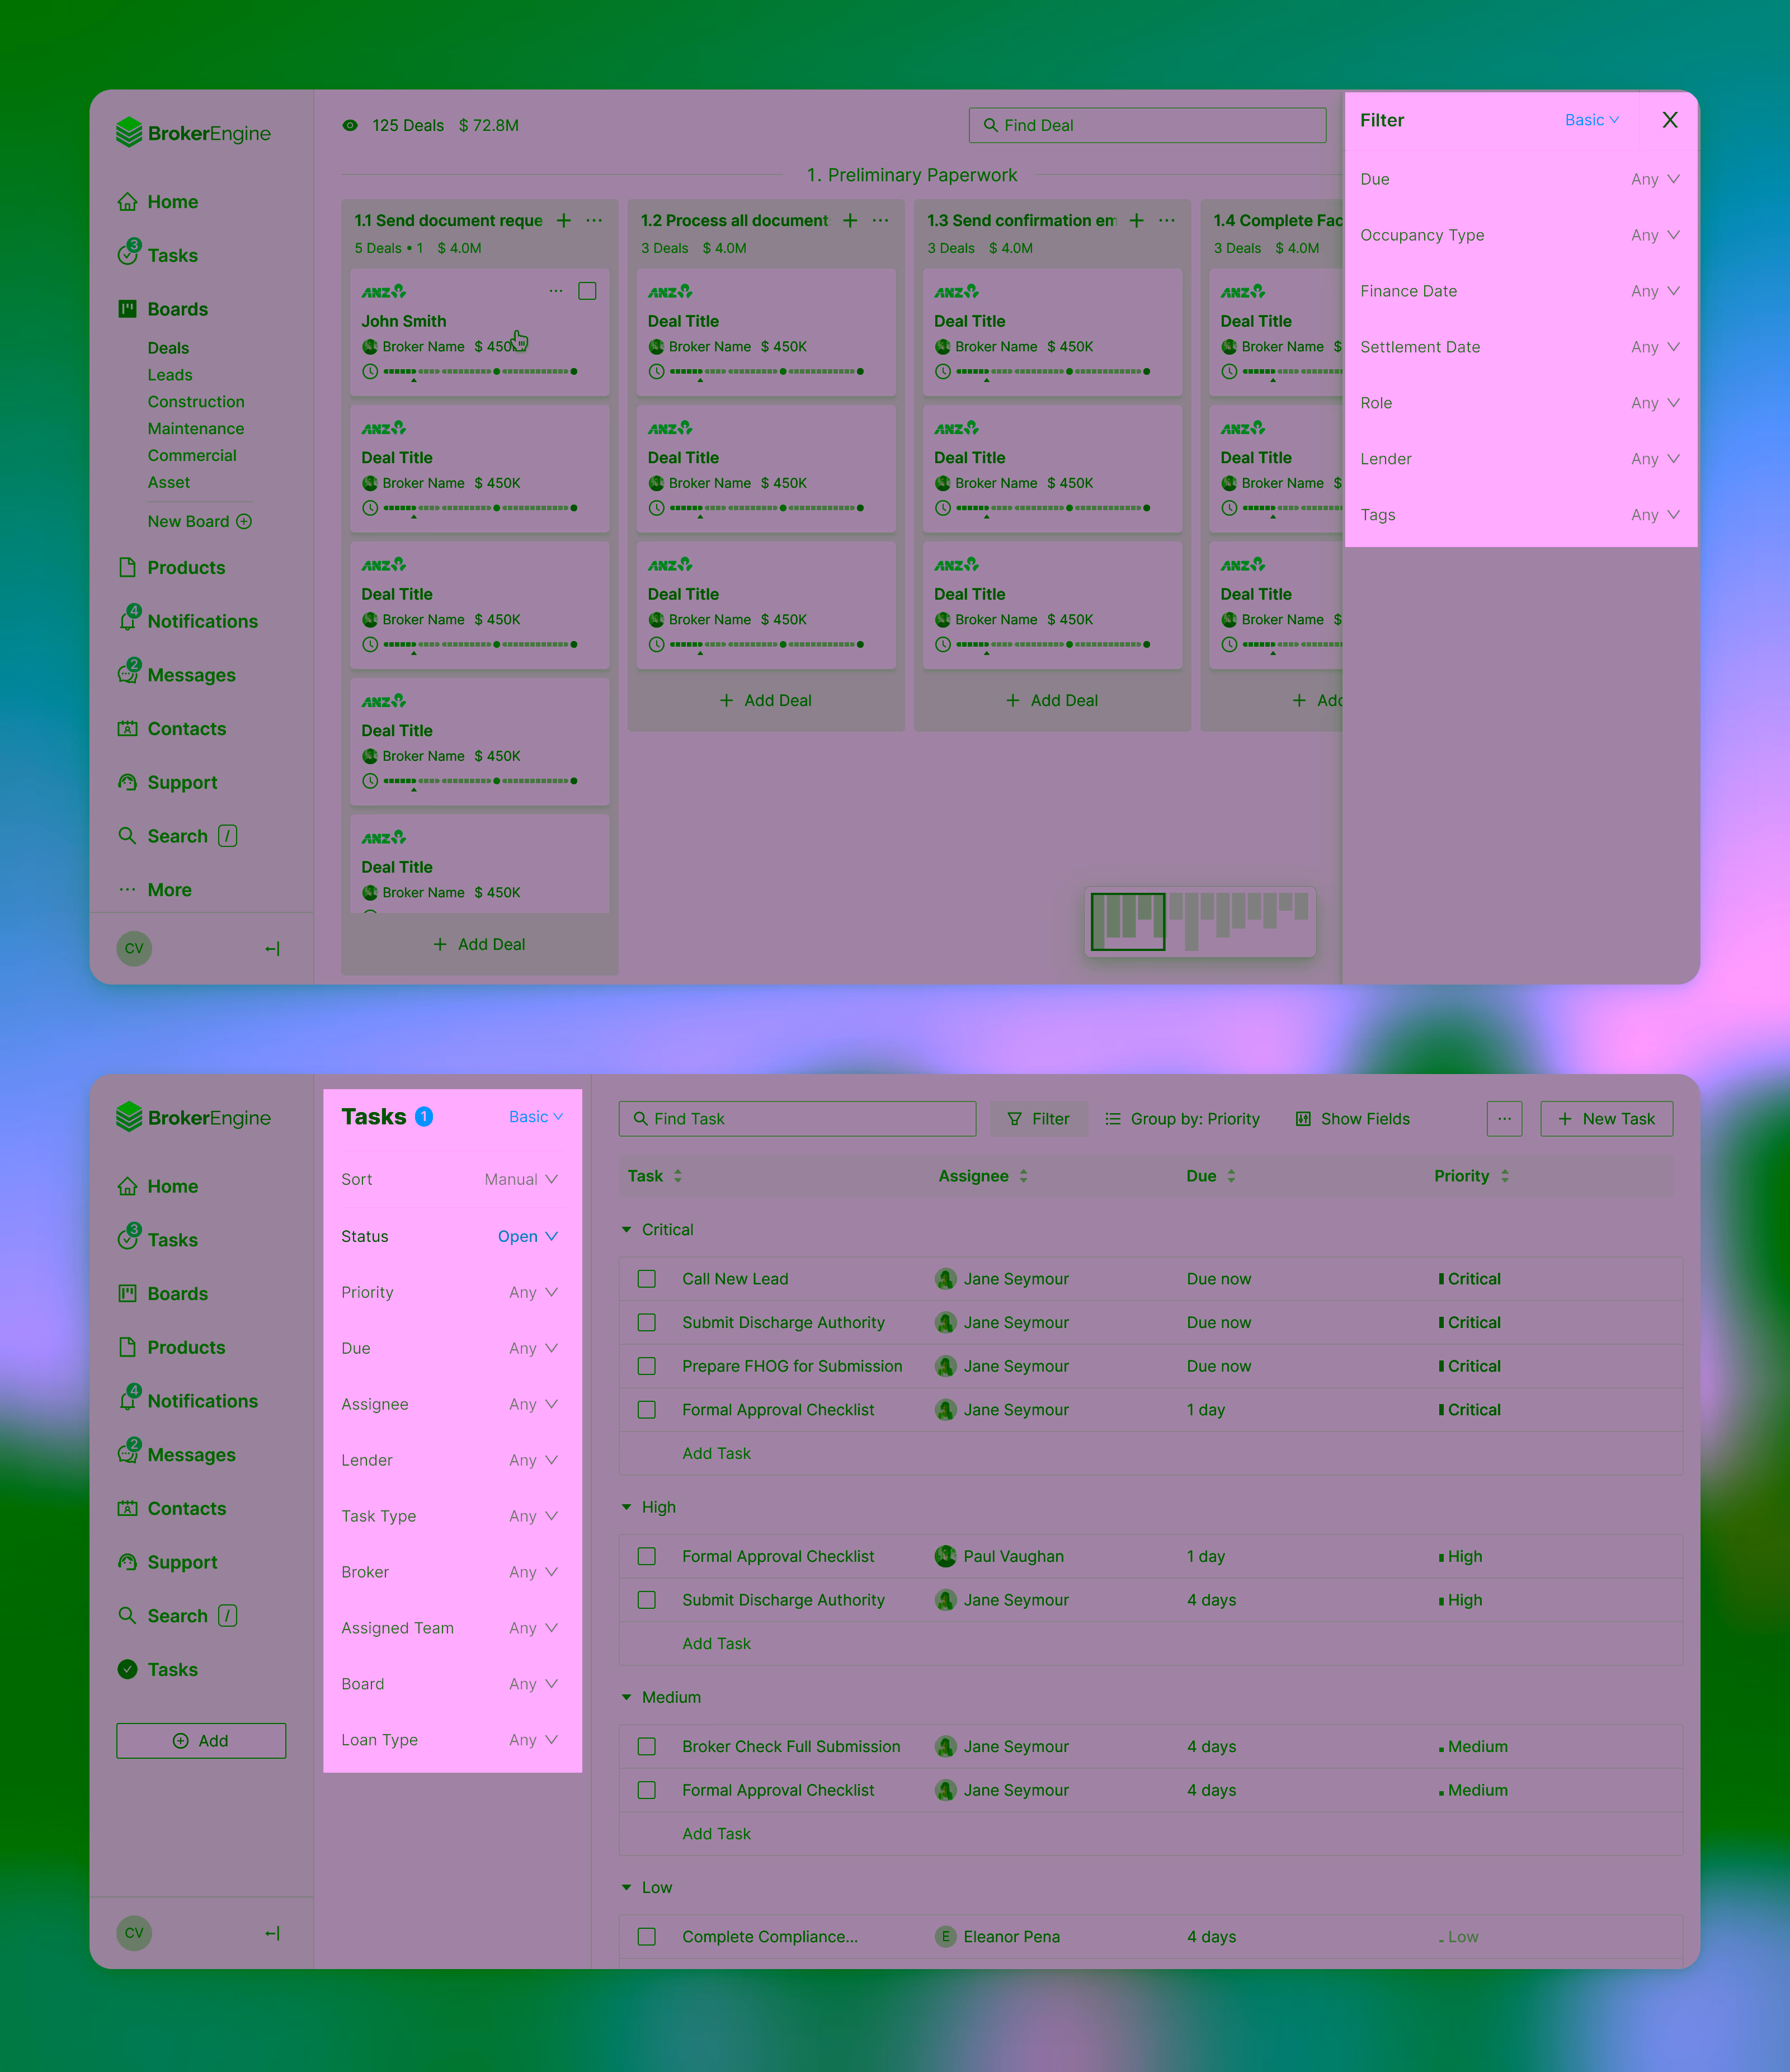Screen dimensions: 1790x2072
Task: Open Show Fields in the task toolbar
Action: pos(1352,1118)
